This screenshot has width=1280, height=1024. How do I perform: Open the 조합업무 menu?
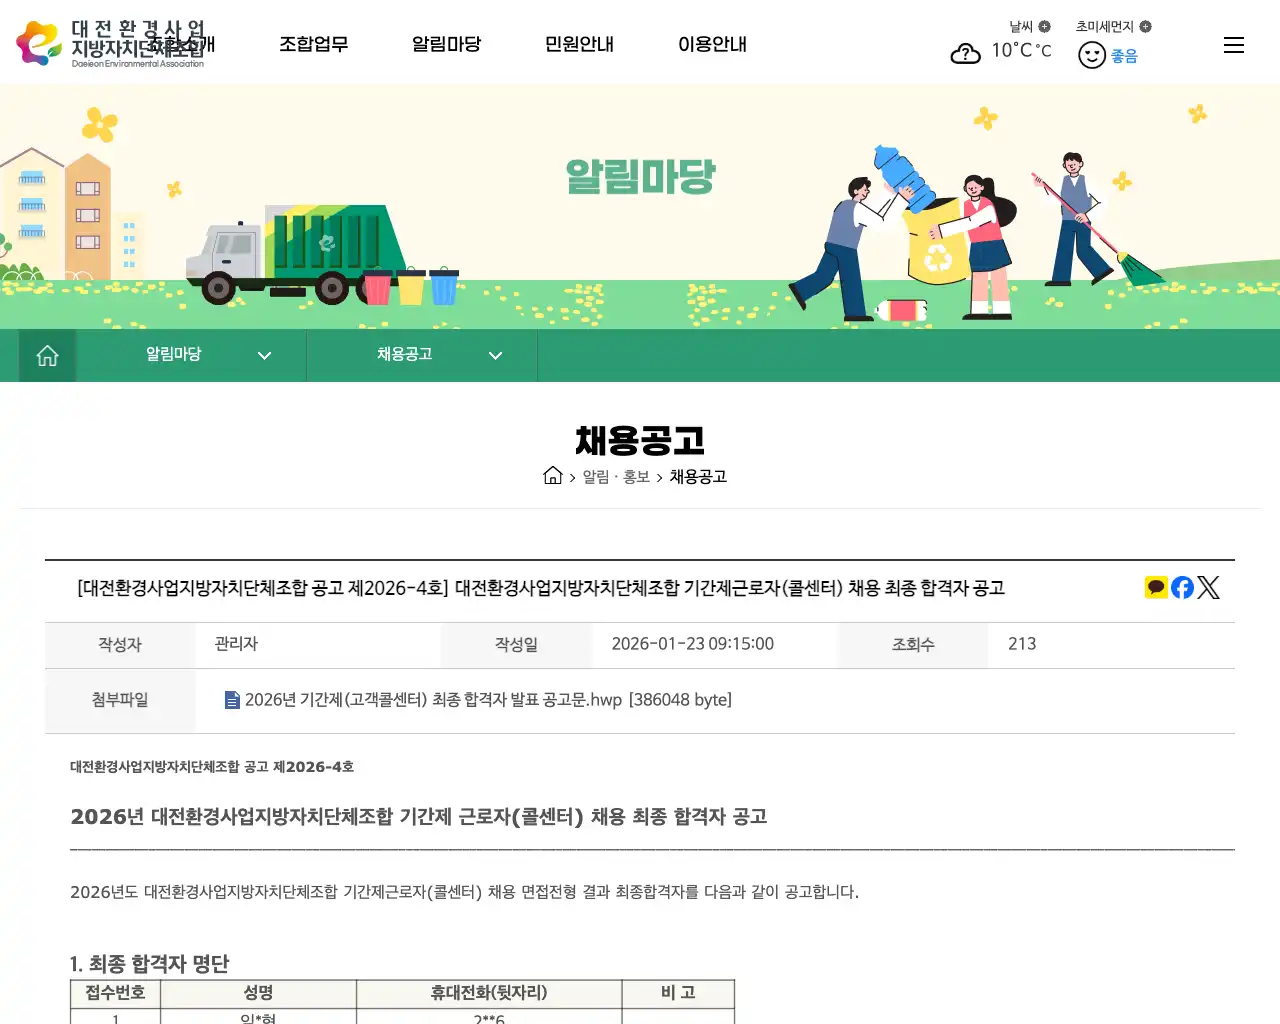pyautogui.click(x=313, y=44)
